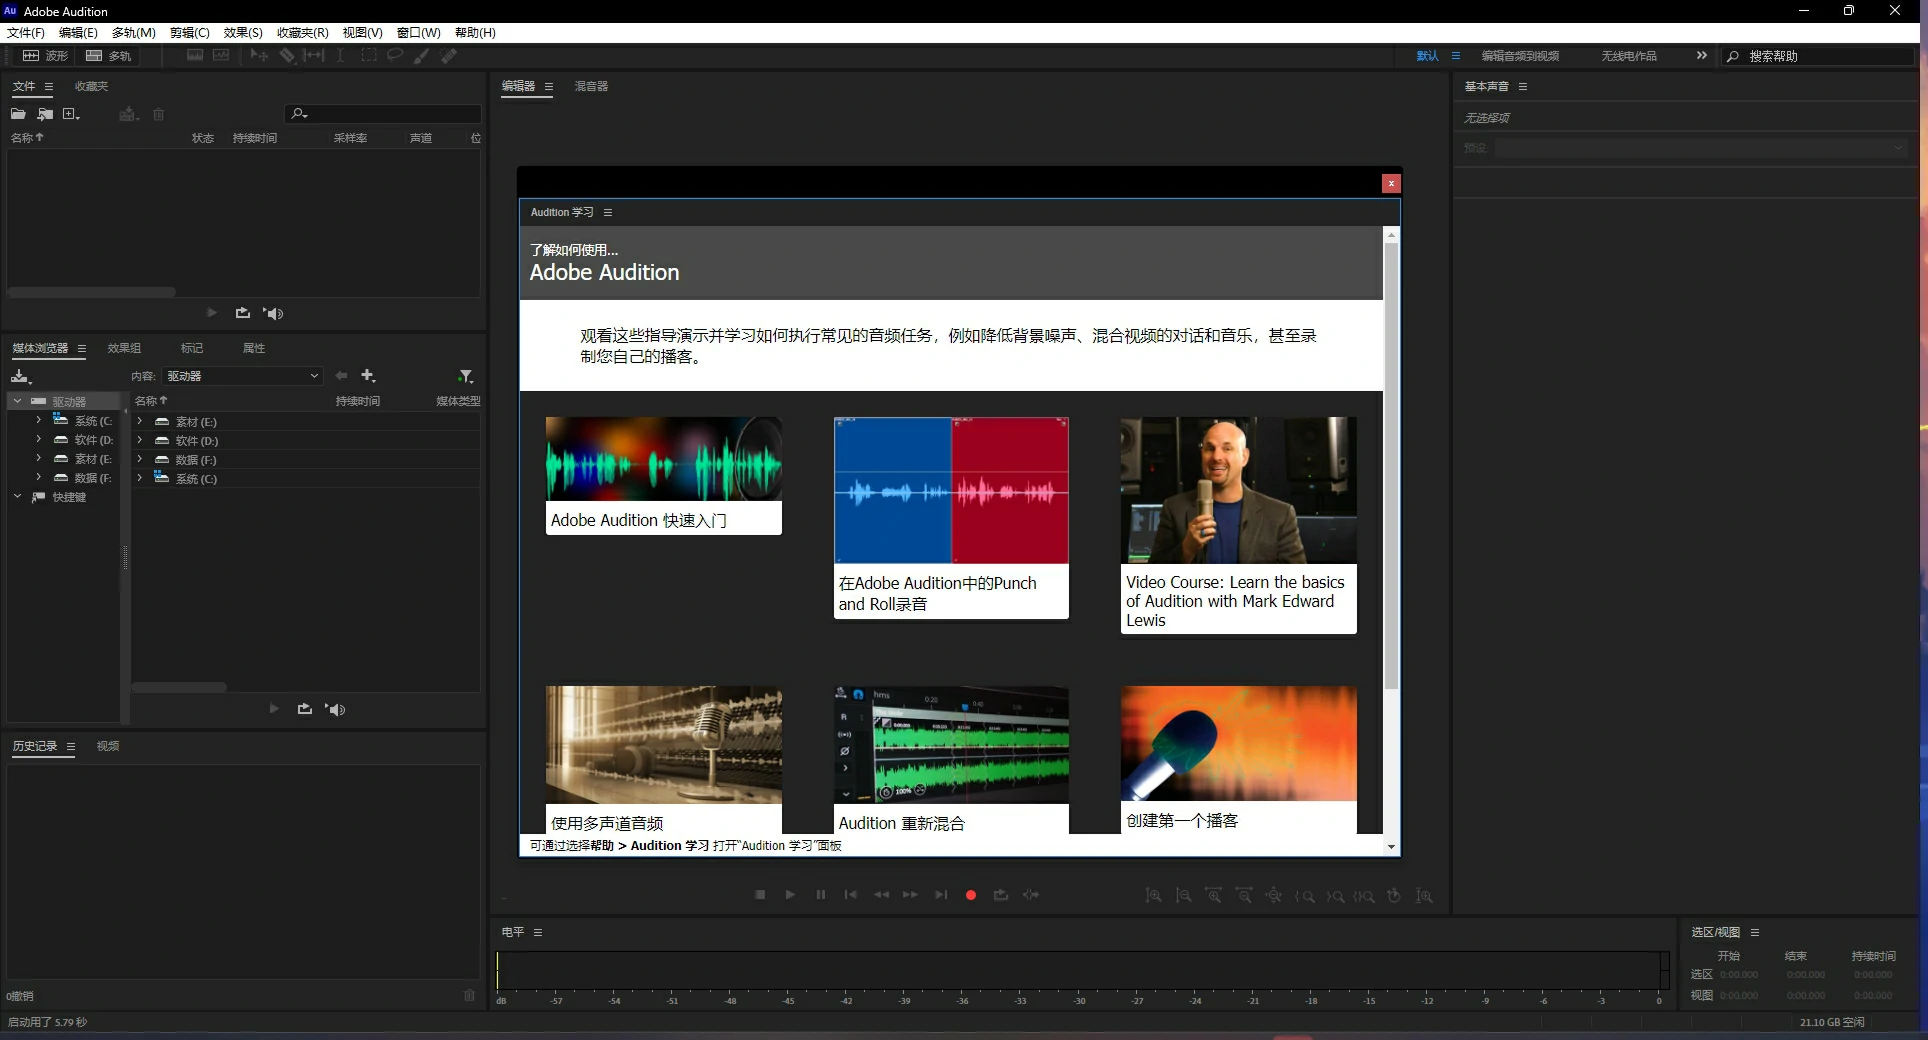The height and width of the screenshot is (1040, 1928).
Task: Select the Move tool in top toolbar
Action: [259, 56]
